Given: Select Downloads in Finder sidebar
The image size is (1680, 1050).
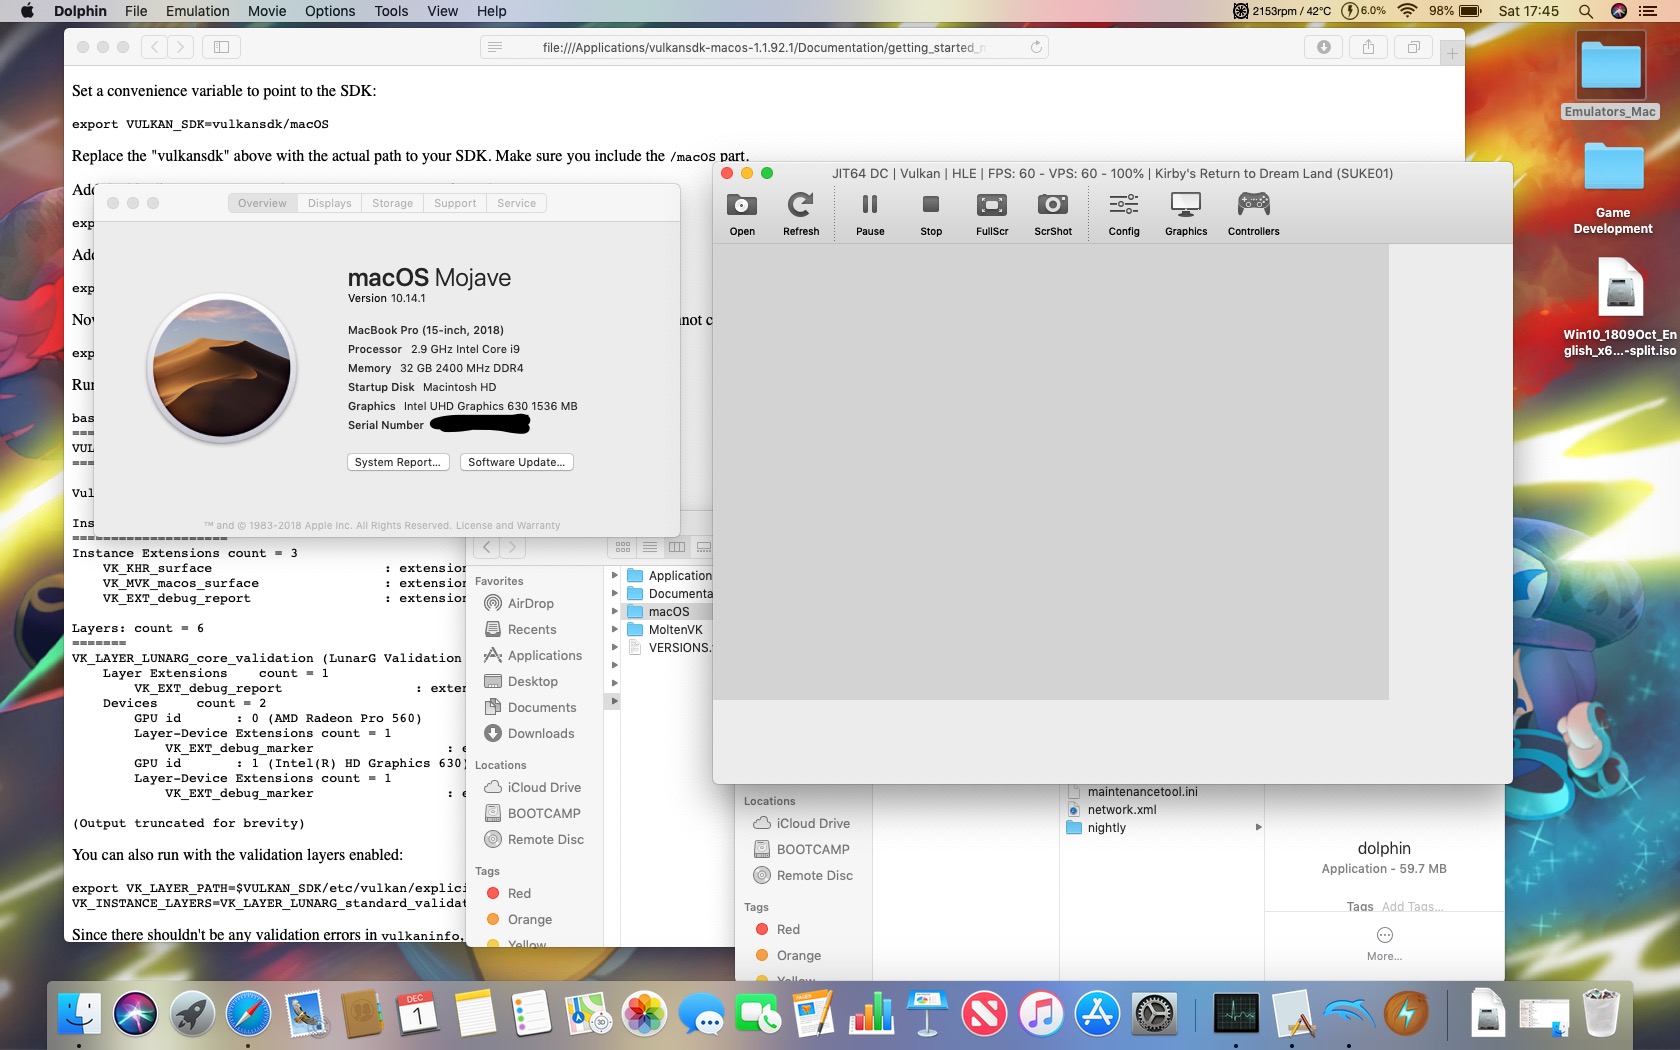Looking at the screenshot, I should 540,733.
